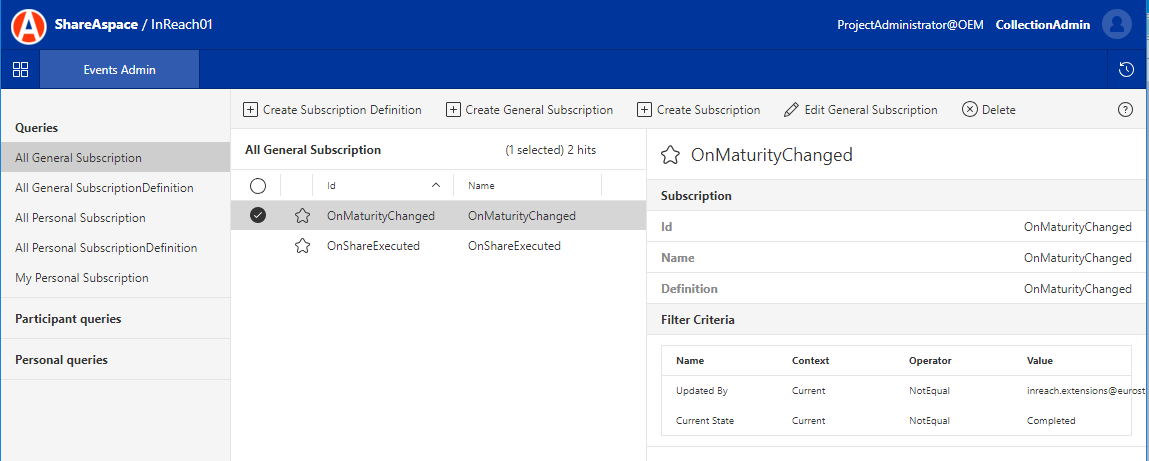Open the app grid launcher icon

point(20,69)
